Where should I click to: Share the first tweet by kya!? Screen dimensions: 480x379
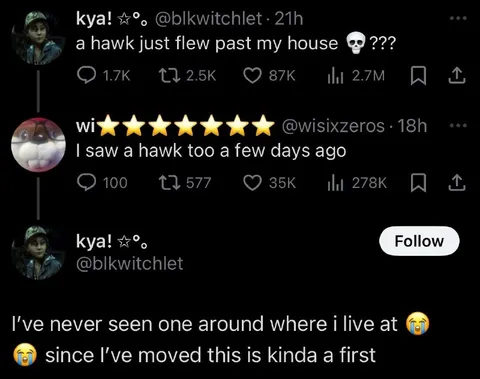pos(456,76)
